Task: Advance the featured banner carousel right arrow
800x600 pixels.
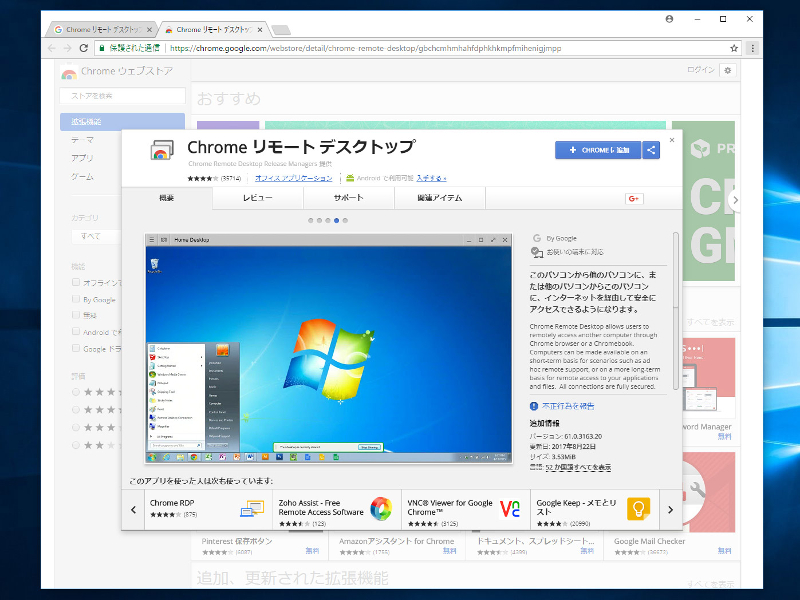Action: tap(735, 200)
